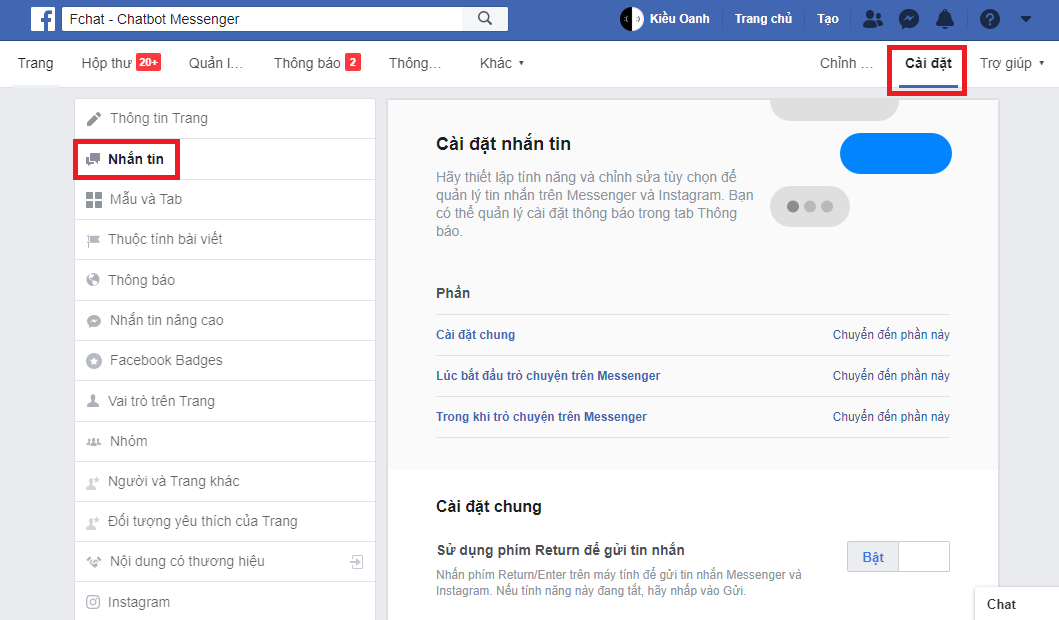Click the star badge icon beside Facebook Badges

pos(94,361)
